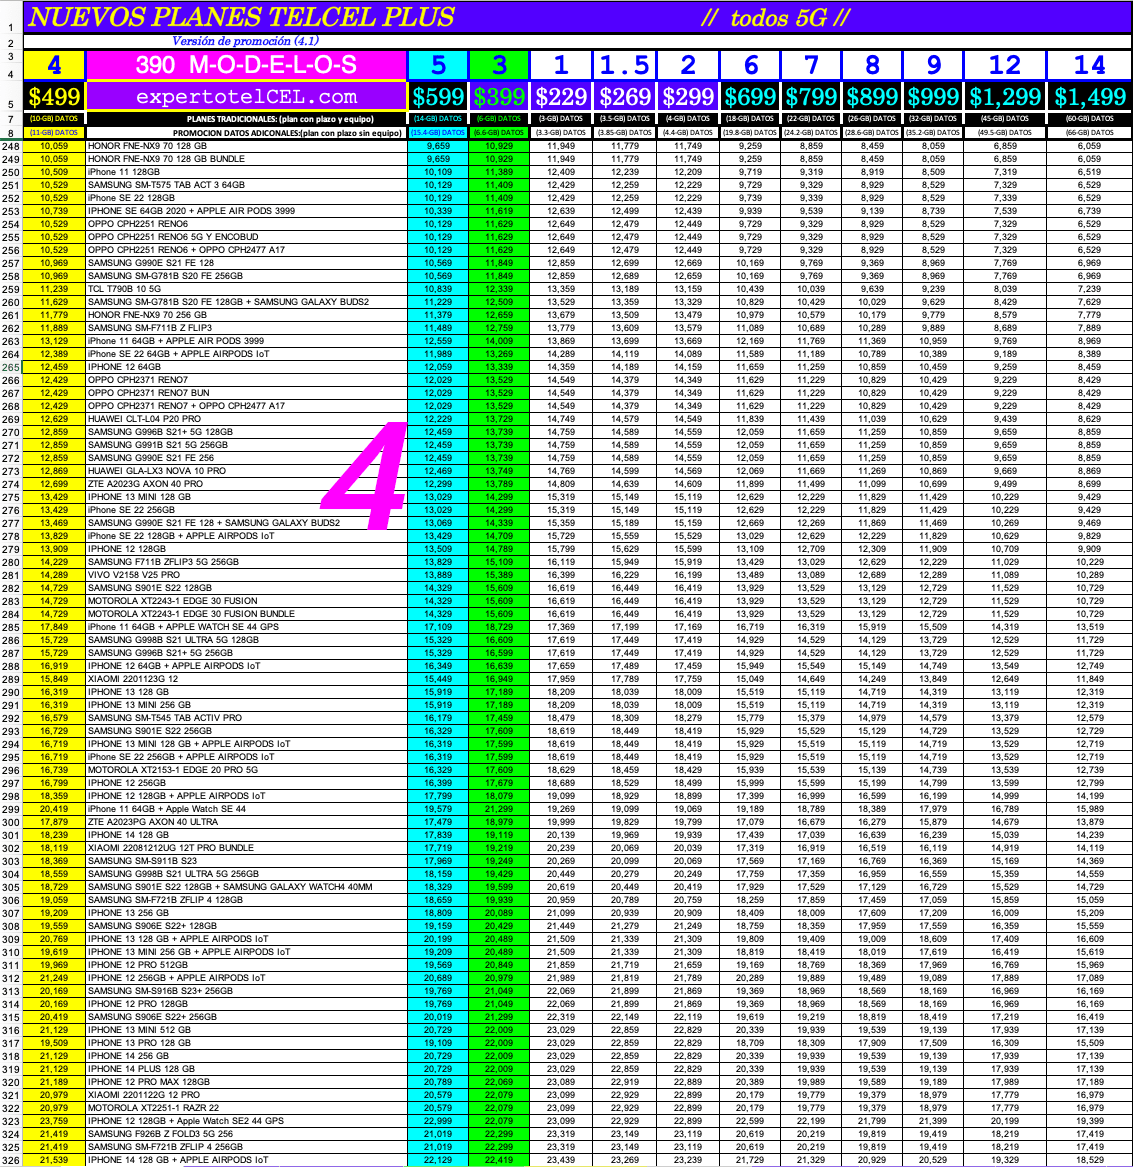Click the 'IPHONE 14 128 GB + APPLE AIRPODS IoT' cell

point(246,1160)
